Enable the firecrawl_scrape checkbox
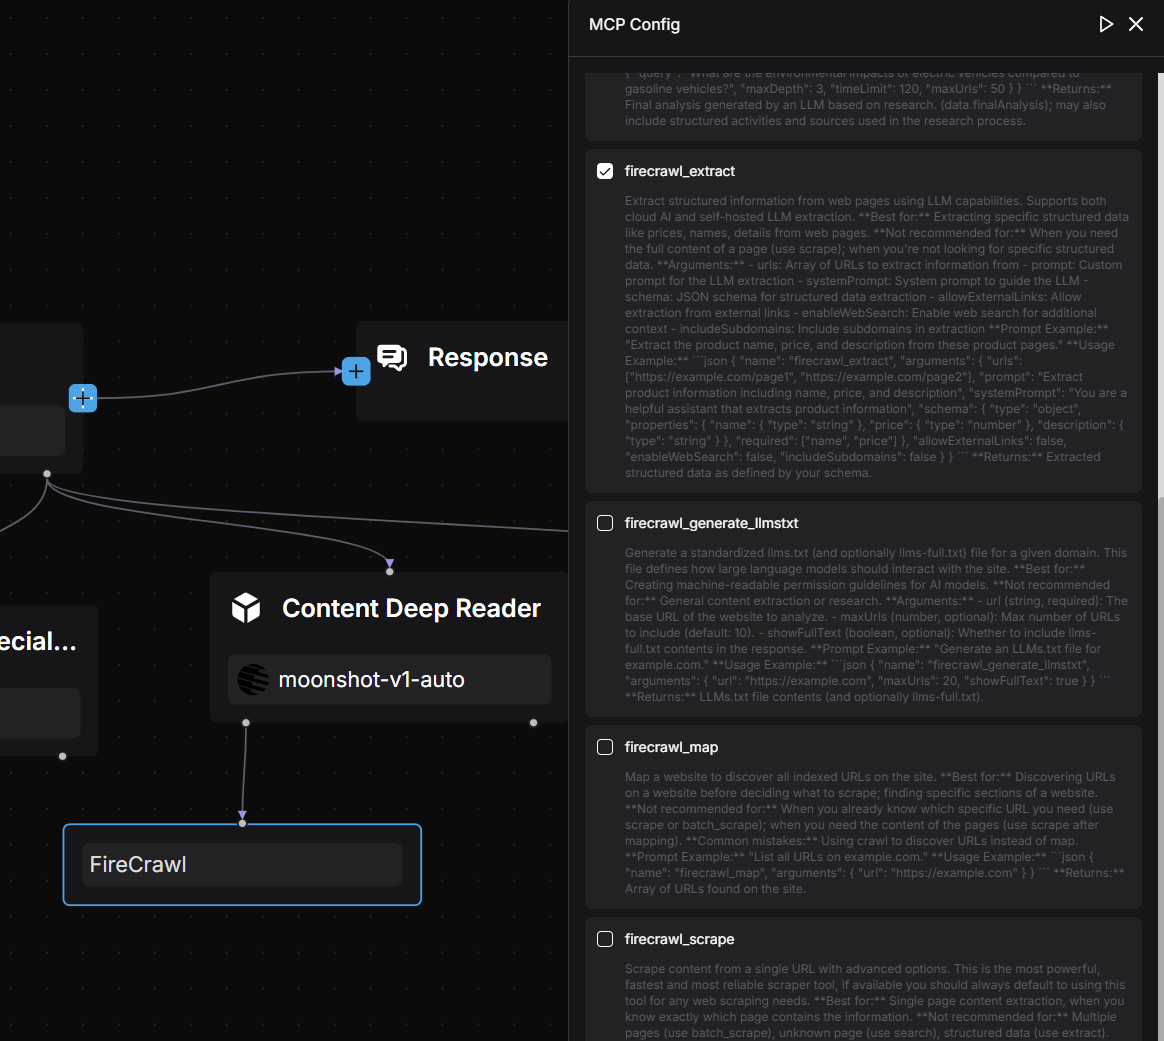Screen dimensions: 1164x1041 point(604,939)
